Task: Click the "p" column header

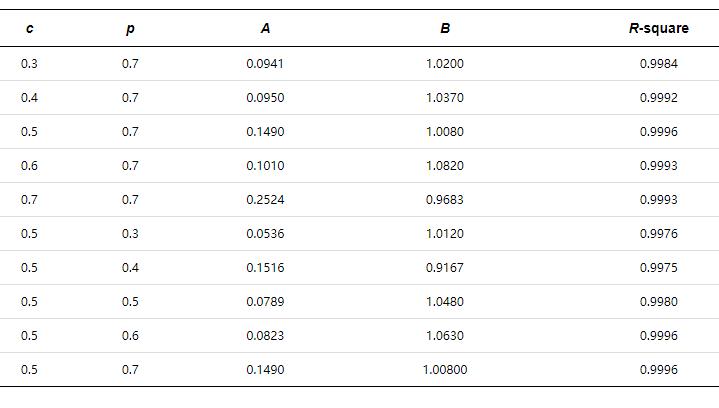Action: [130, 29]
